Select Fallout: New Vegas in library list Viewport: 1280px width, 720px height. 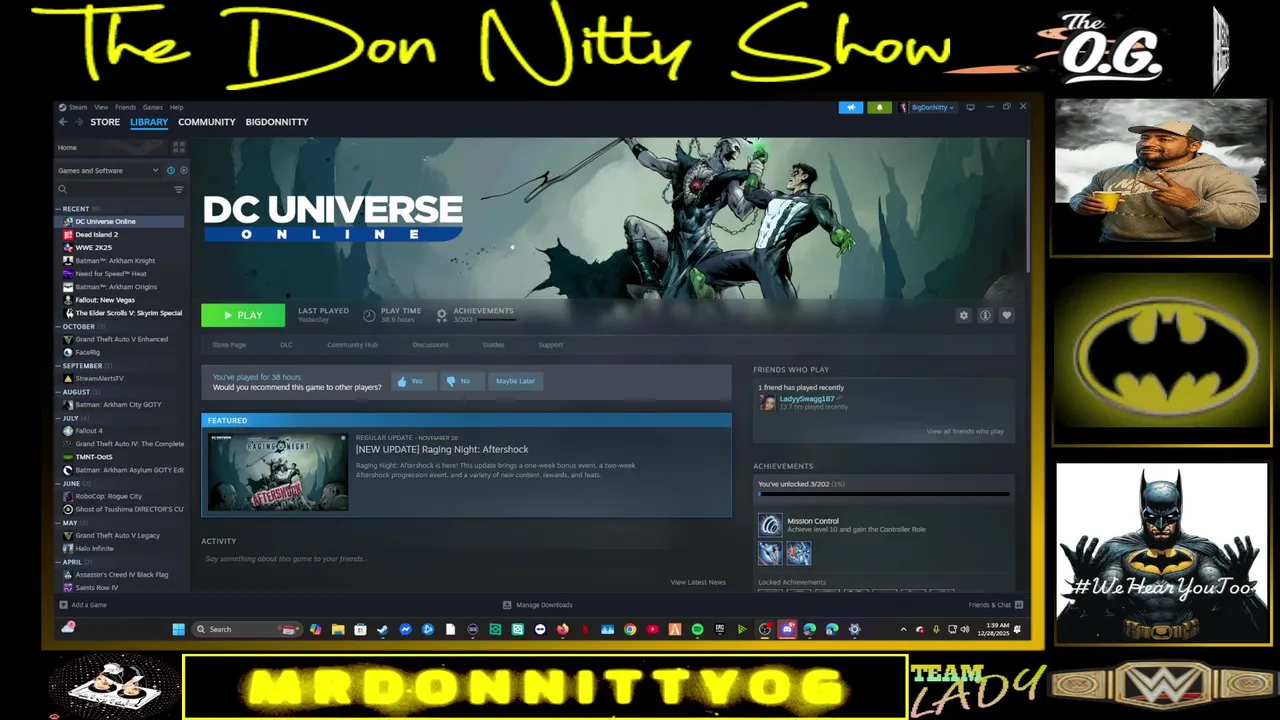[x=105, y=300]
